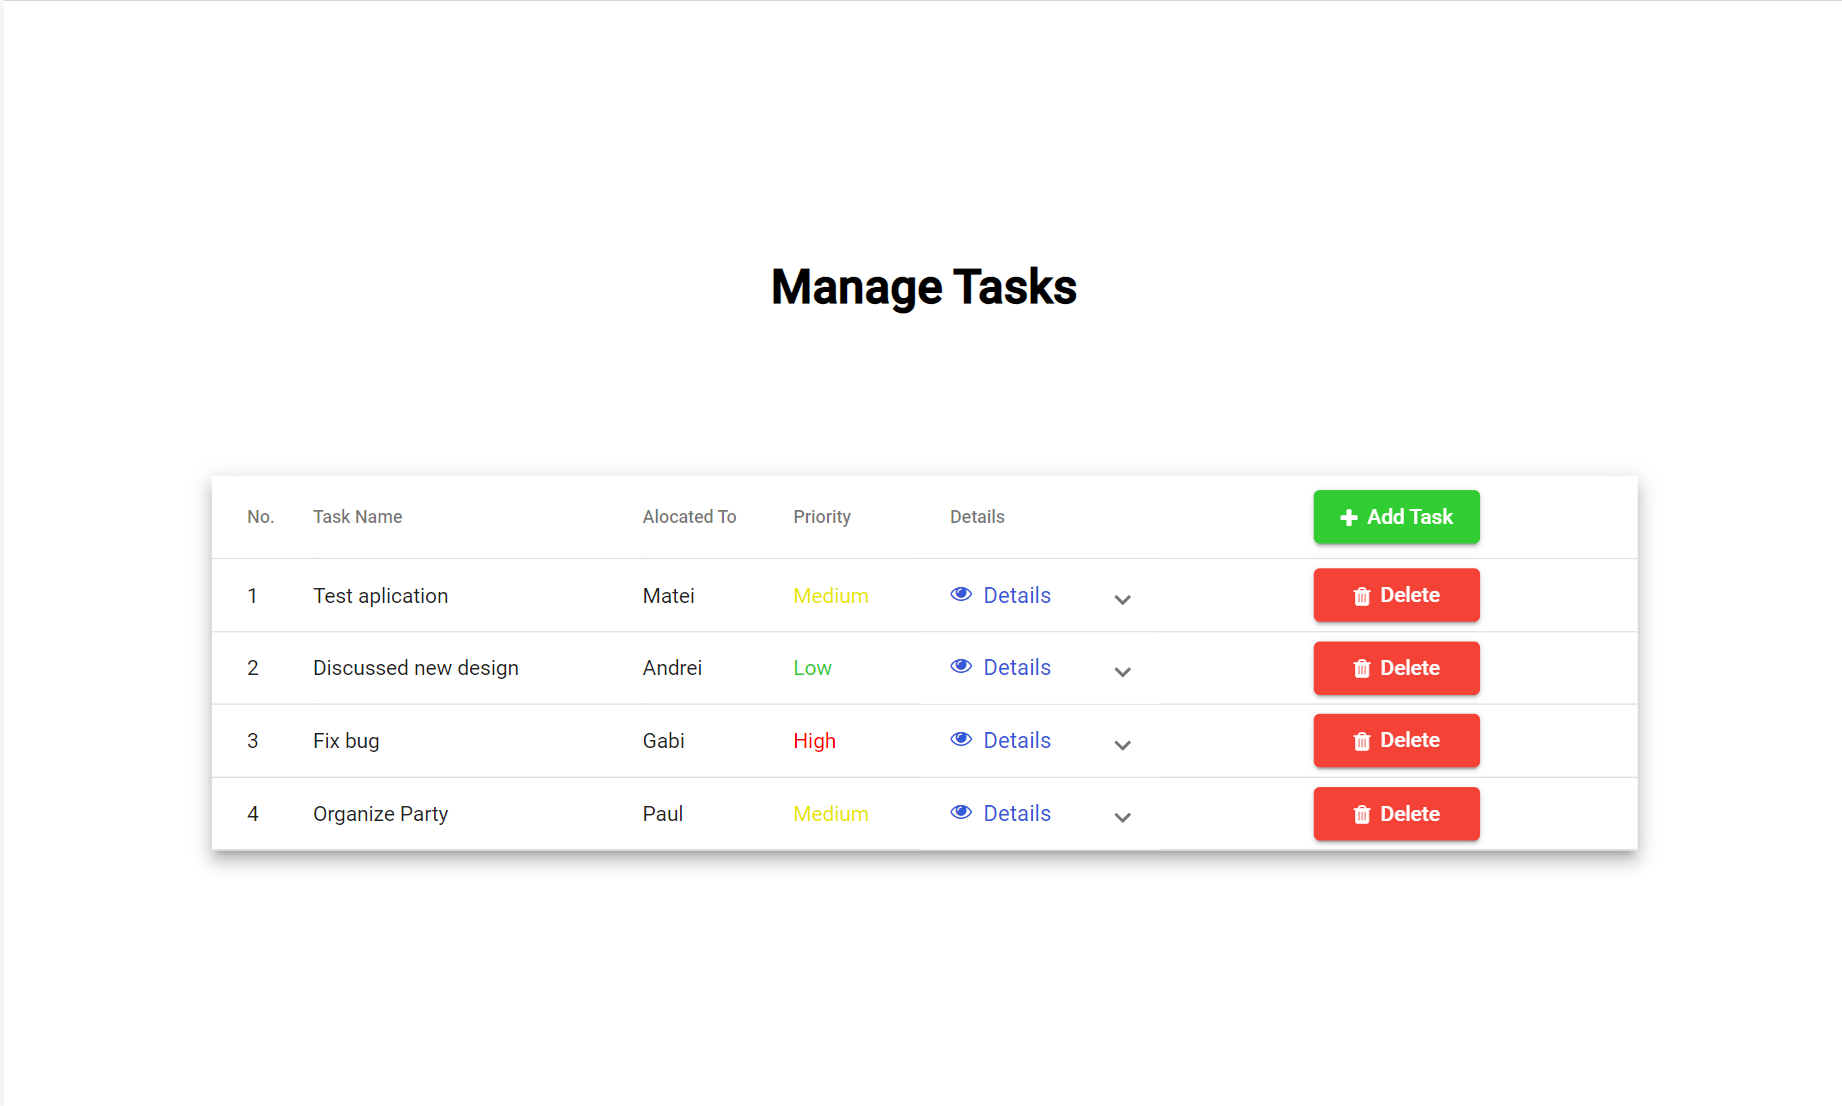This screenshot has width=1842, height=1106.
Task: Expand the Test aplication row chevron
Action: 1122,600
